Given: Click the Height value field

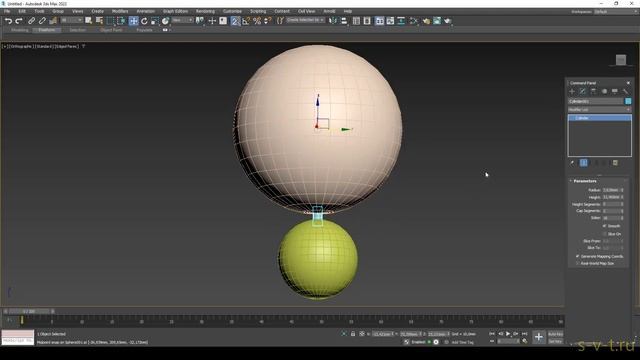Looking at the screenshot, I should tap(611, 197).
